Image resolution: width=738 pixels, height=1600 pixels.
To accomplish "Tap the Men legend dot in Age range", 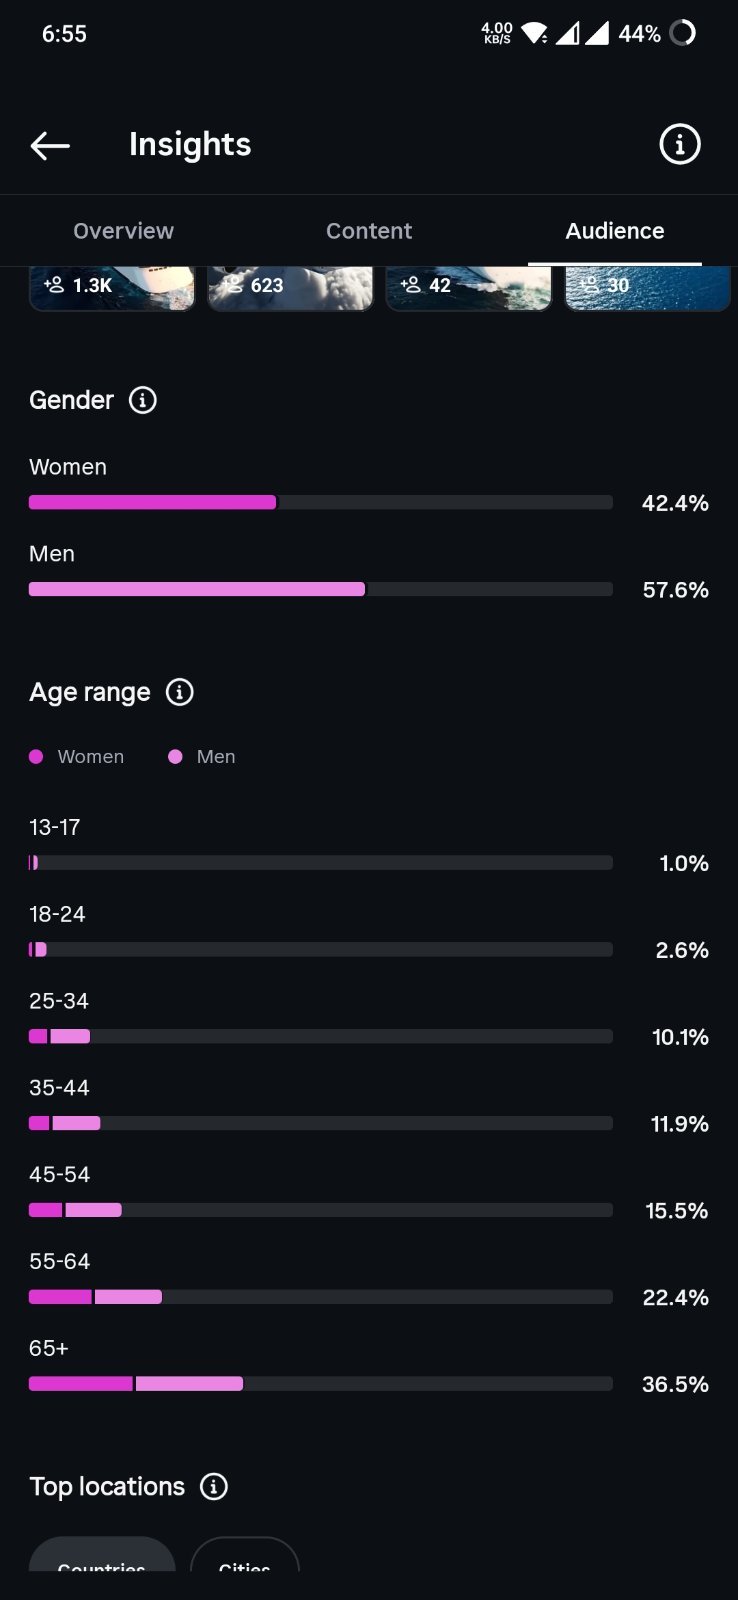I will point(175,757).
